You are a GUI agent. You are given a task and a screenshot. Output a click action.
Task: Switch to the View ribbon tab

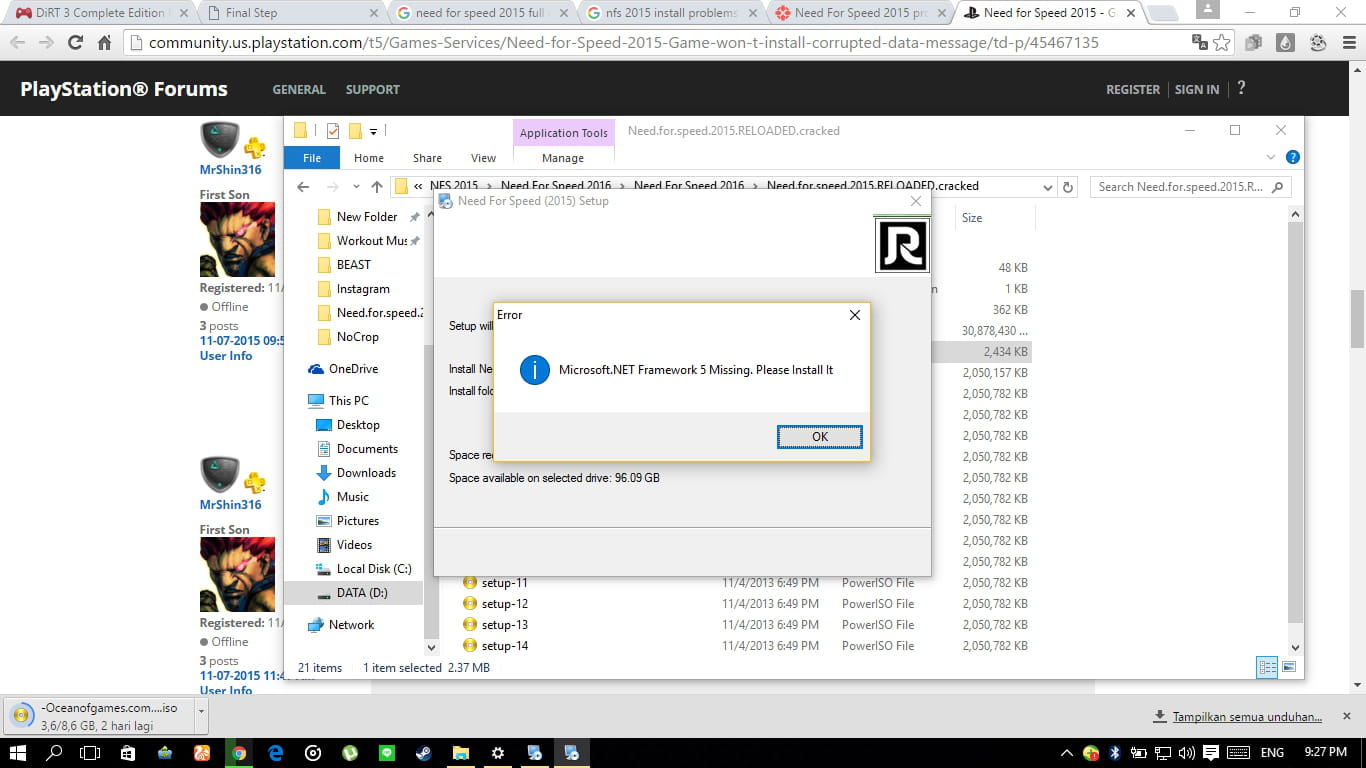click(x=483, y=158)
